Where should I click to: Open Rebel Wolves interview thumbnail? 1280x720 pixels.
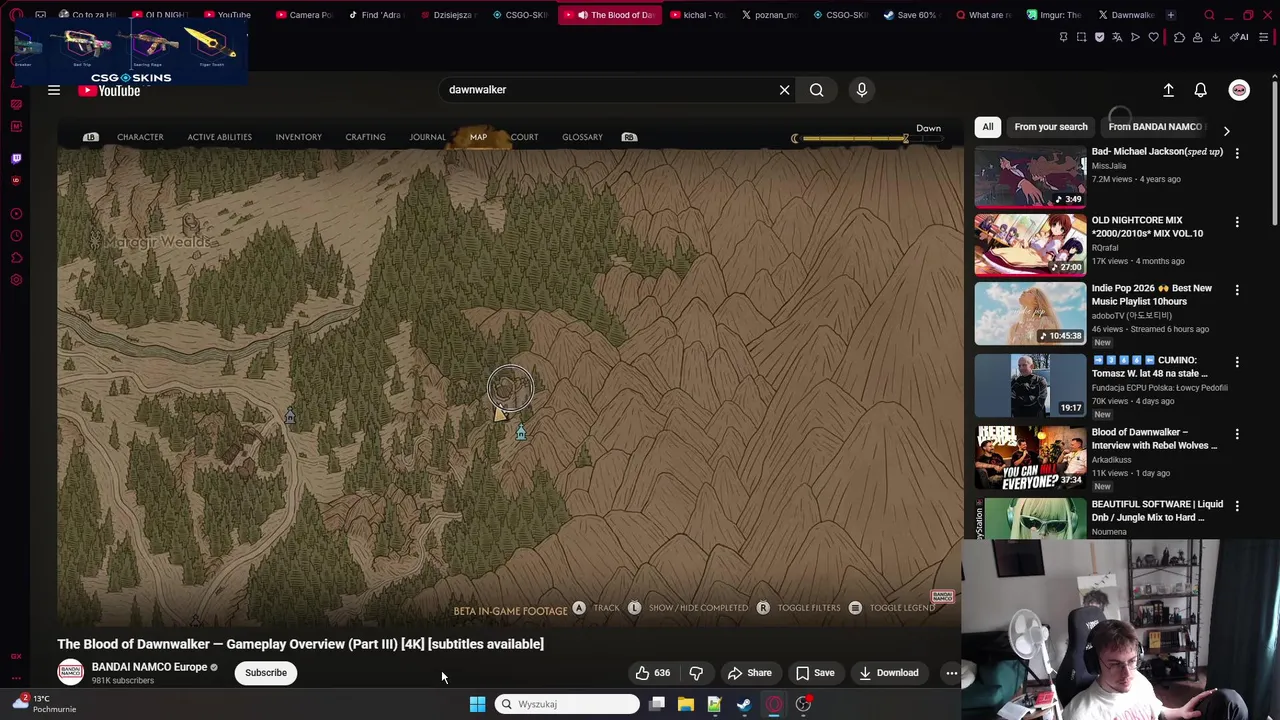click(1030, 457)
